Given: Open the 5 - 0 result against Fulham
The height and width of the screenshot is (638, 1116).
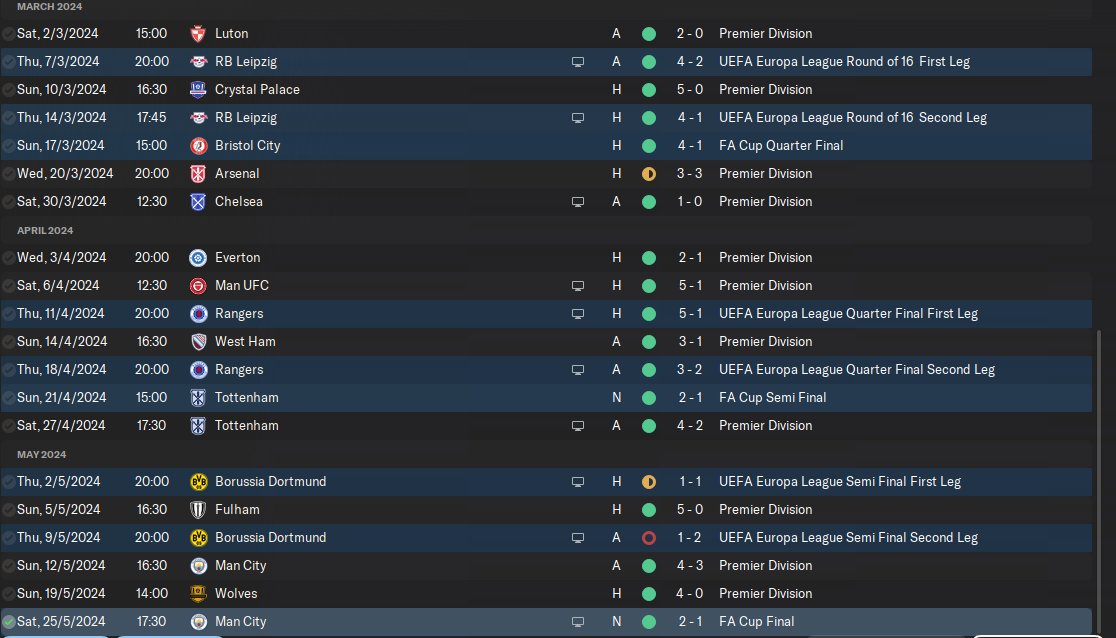Looking at the screenshot, I should tap(690, 509).
